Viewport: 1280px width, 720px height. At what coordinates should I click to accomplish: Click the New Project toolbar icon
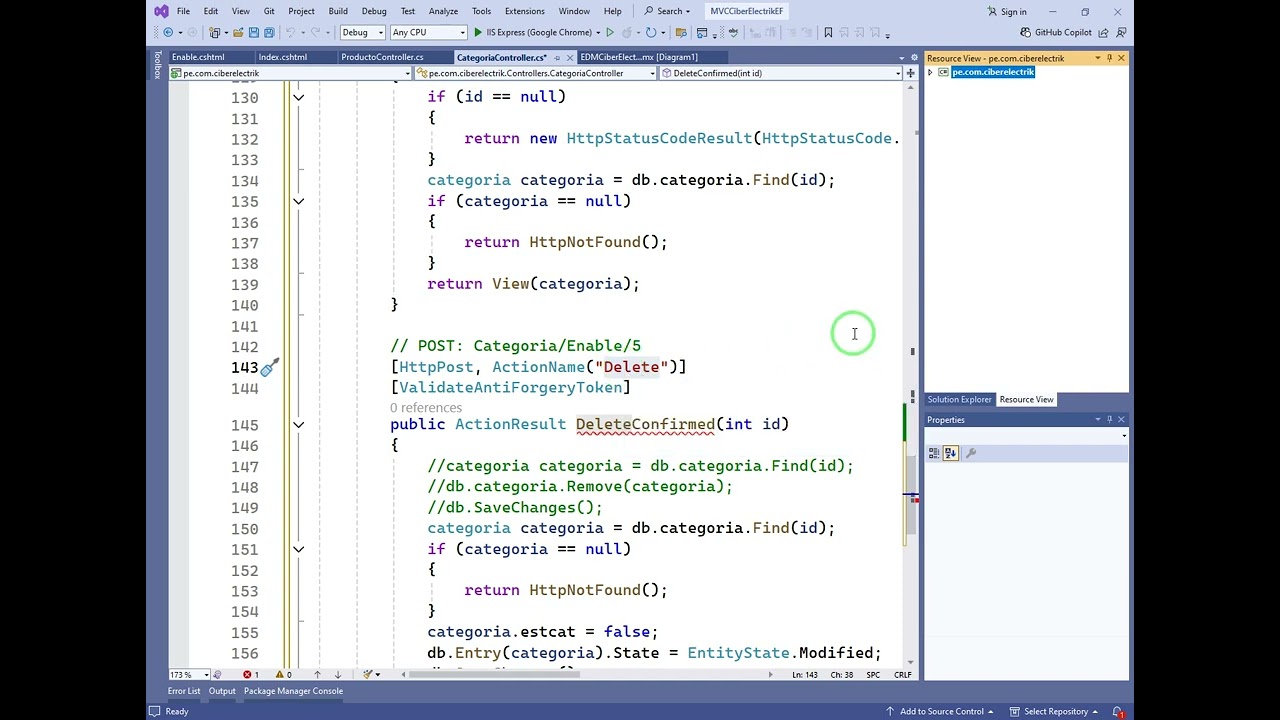pyautogui.click(x=214, y=32)
